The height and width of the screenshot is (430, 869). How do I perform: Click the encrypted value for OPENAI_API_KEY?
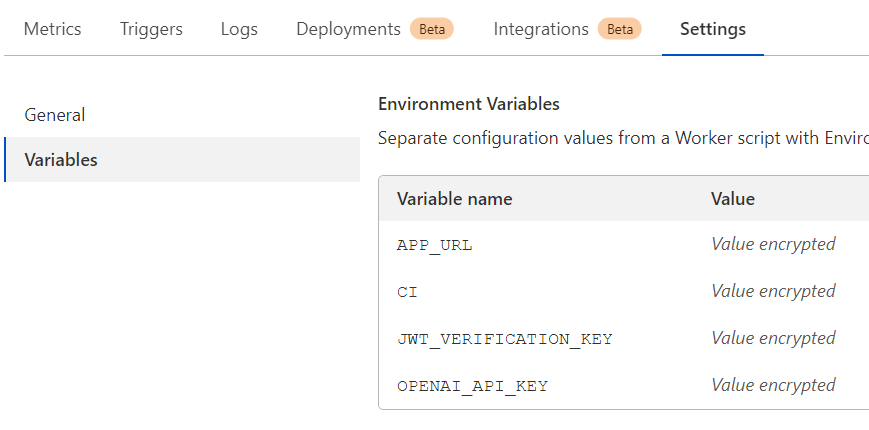[x=773, y=385]
